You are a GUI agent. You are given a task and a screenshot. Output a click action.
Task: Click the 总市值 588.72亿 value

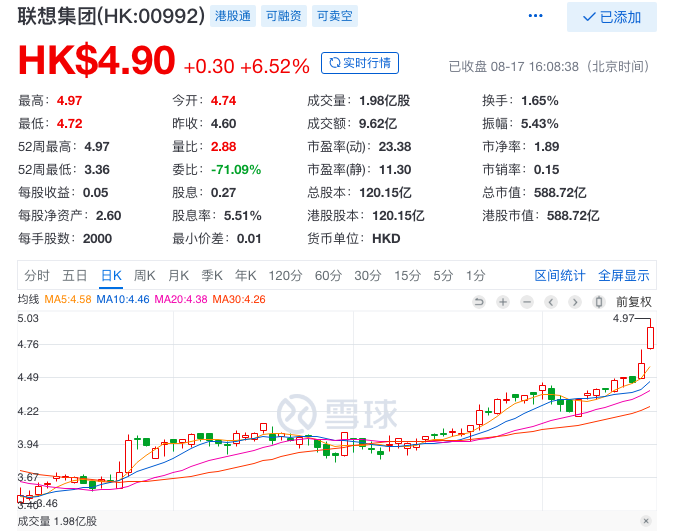(x=560, y=192)
